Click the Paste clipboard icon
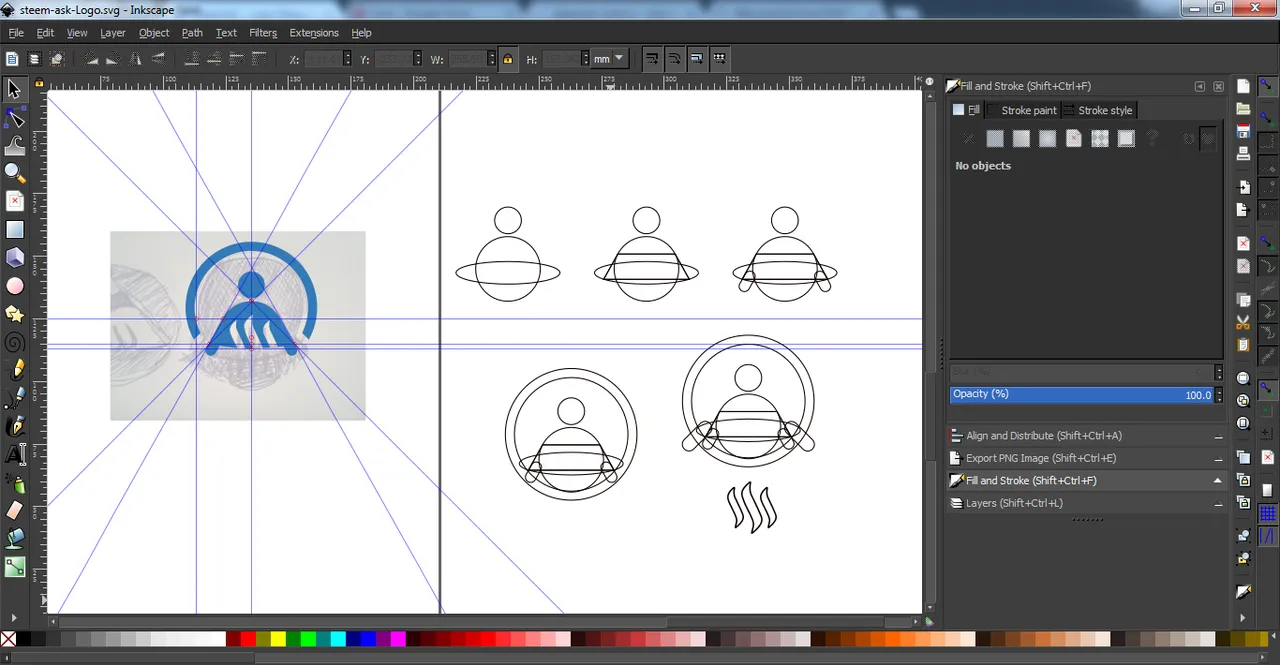 coord(1243,345)
